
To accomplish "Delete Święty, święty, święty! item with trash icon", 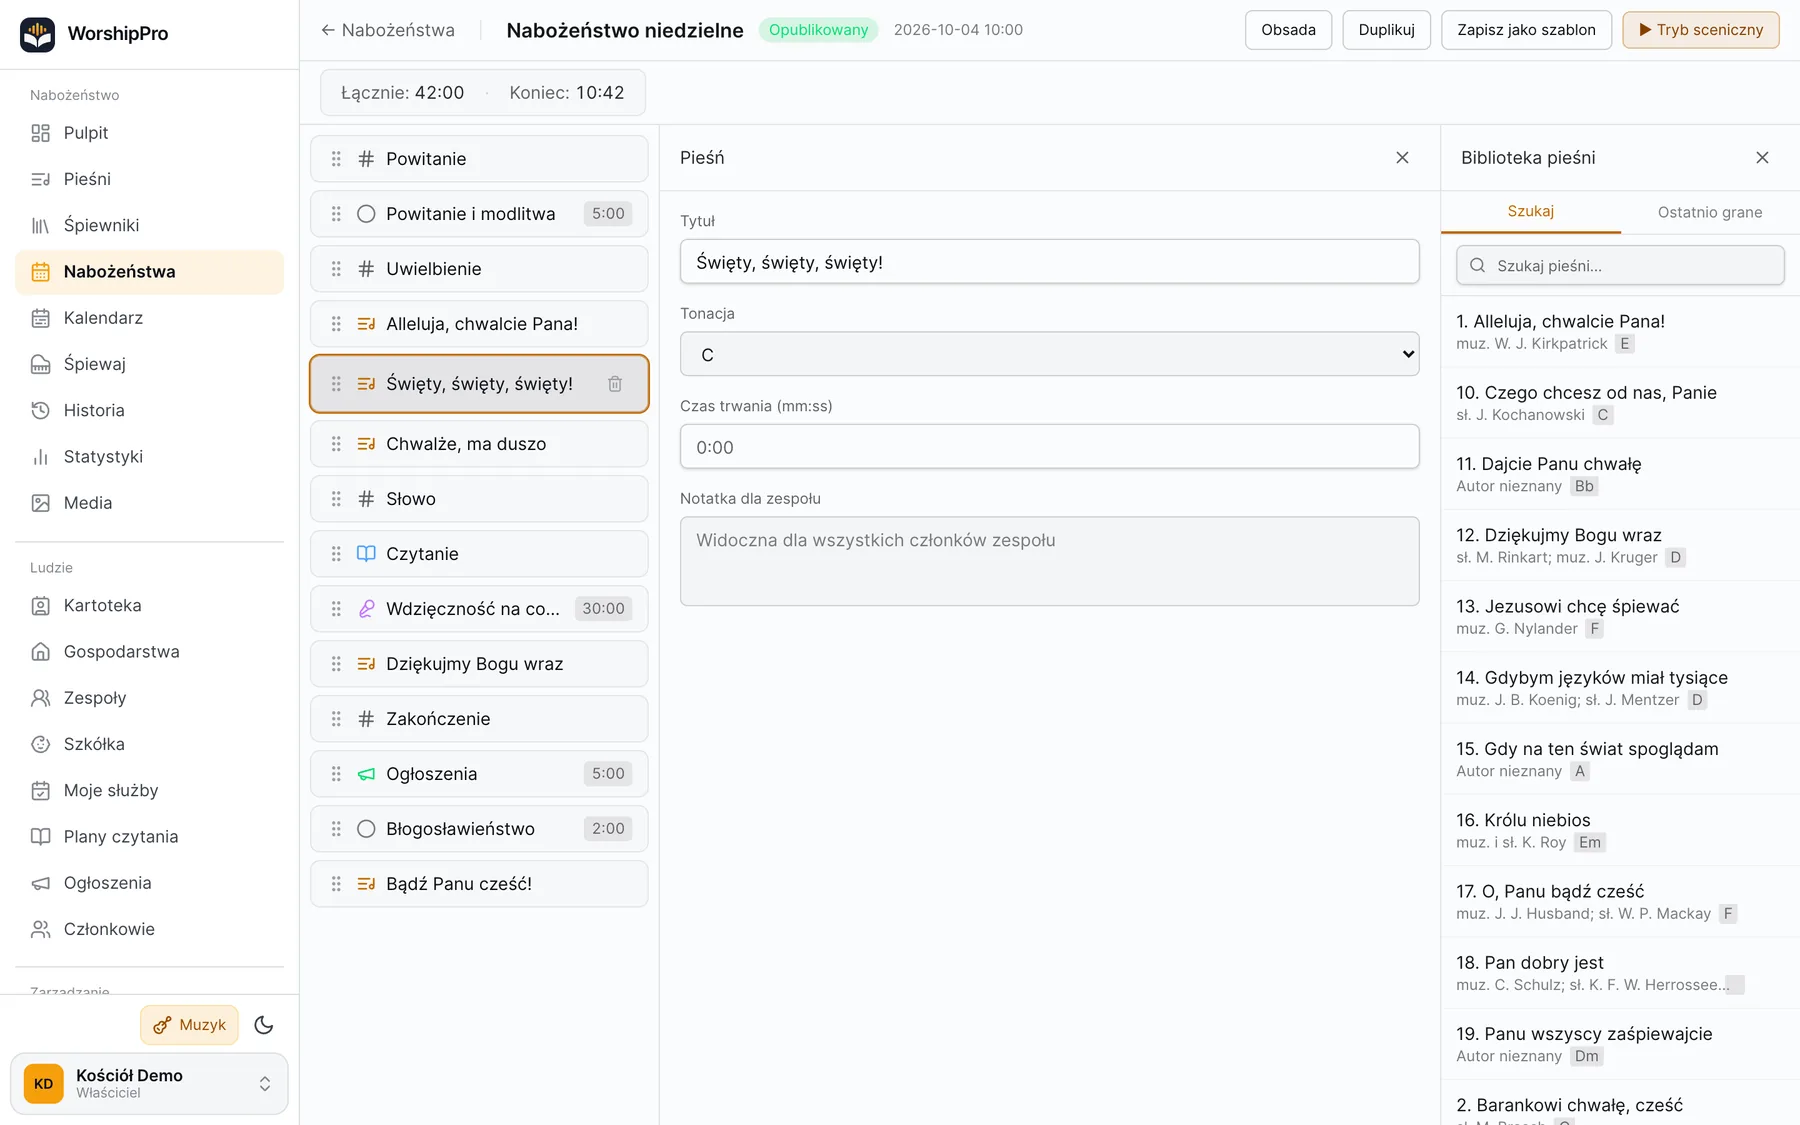I will 615,384.
